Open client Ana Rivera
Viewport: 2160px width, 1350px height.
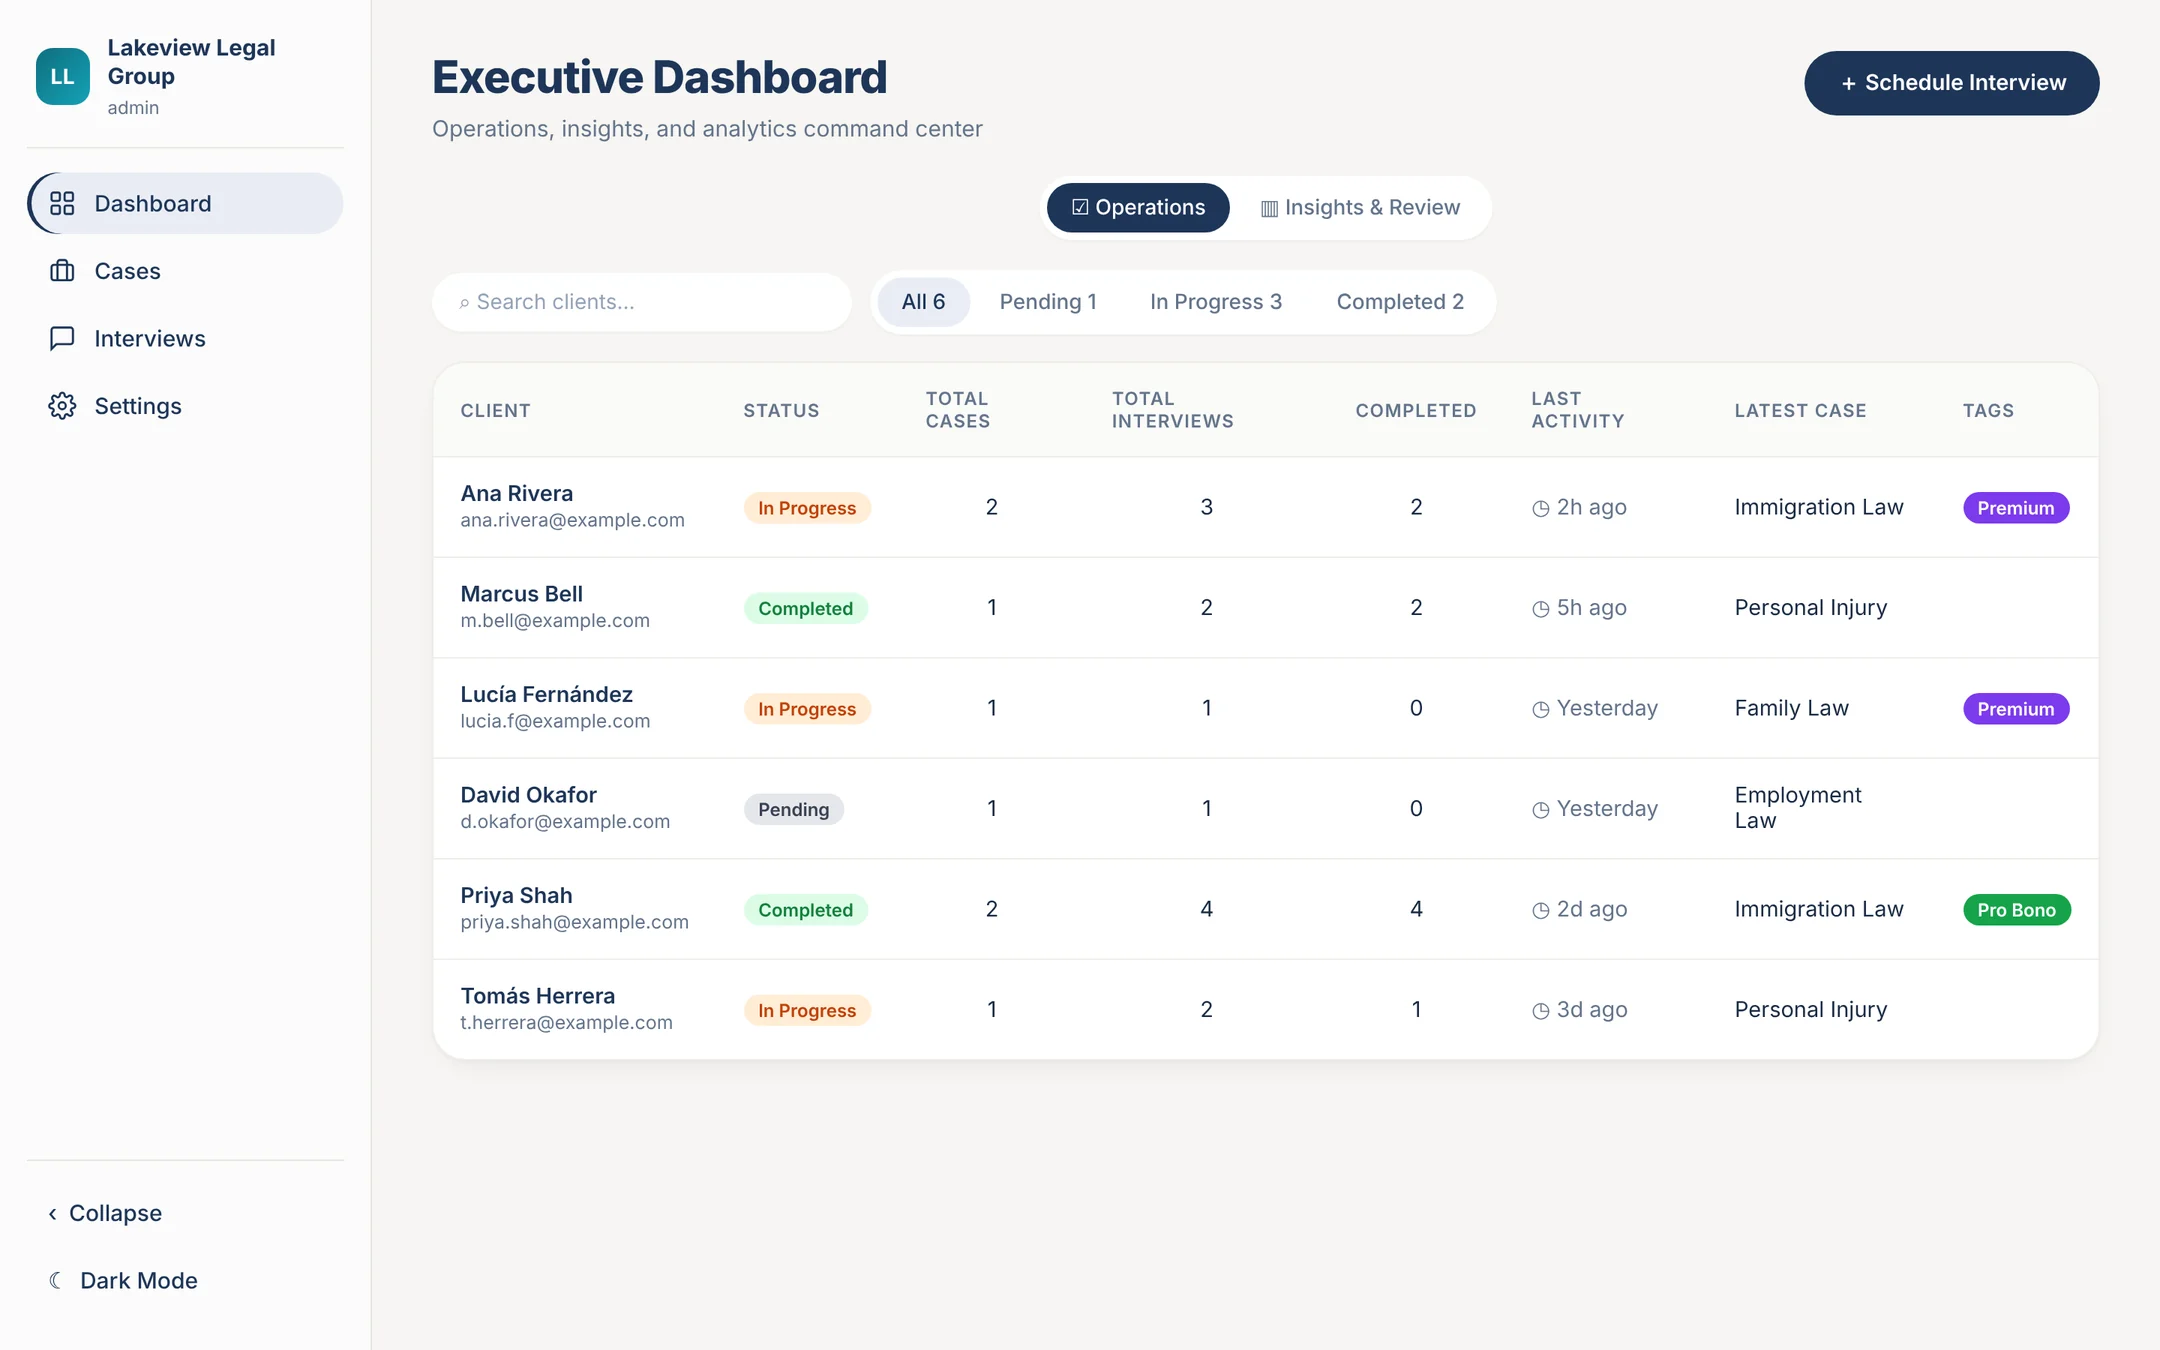[x=517, y=493]
